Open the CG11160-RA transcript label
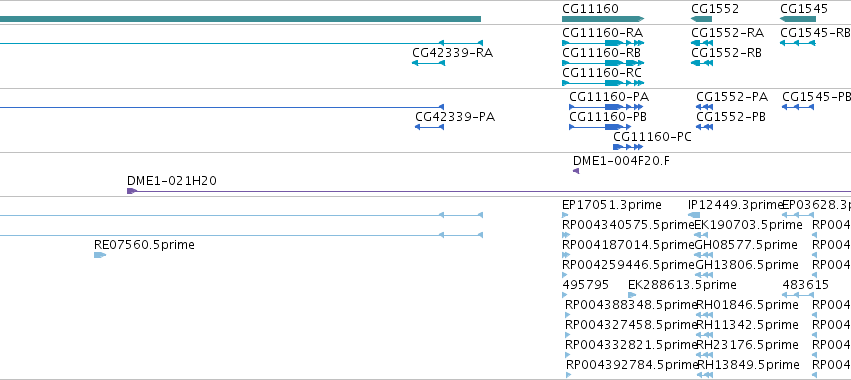The image size is (851, 380). (x=602, y=33)
